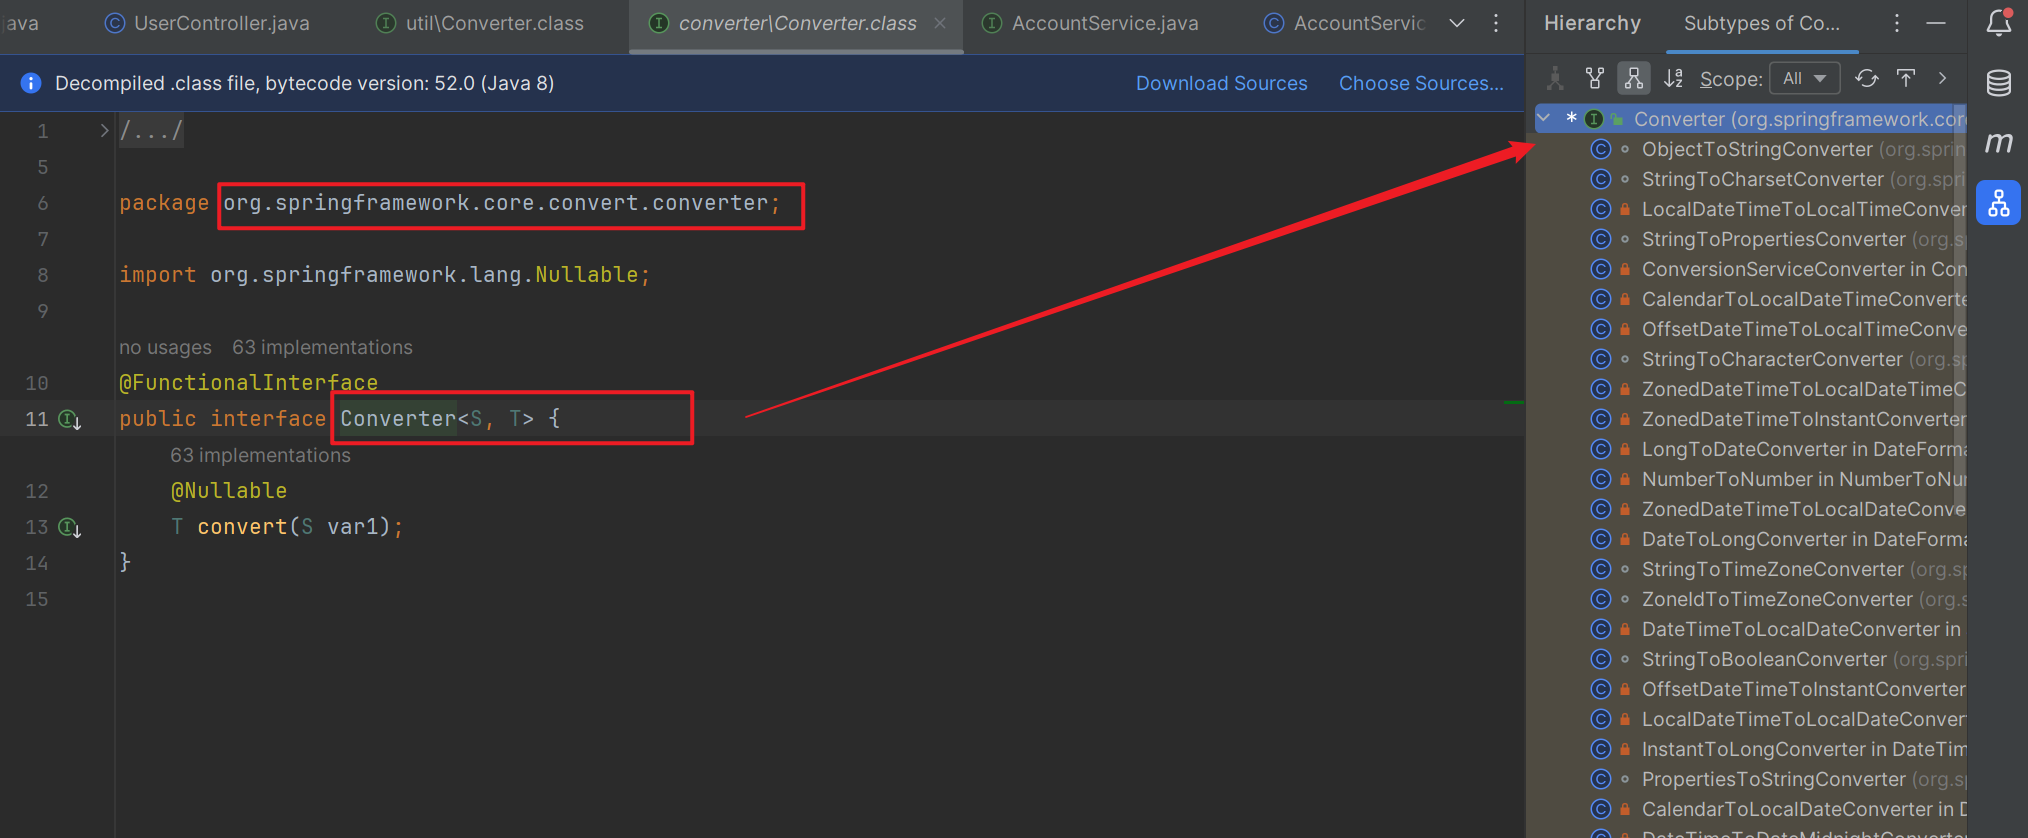Screen dimensions: 2028x838
Task: Toggle alphabetical sort in Hierarchy panel
Action: pos(1673,78)
